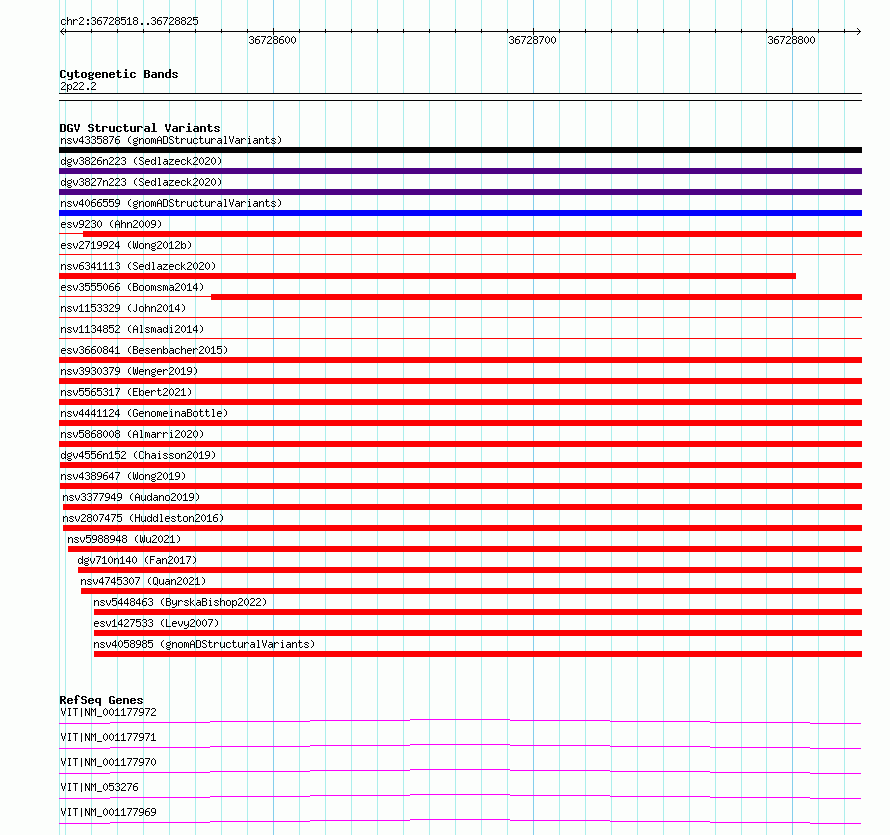Image resolution: width=890 pixels, height=835 pixels.
Task: Click the black bar of nsv4335876
Action: coord(460,150)
